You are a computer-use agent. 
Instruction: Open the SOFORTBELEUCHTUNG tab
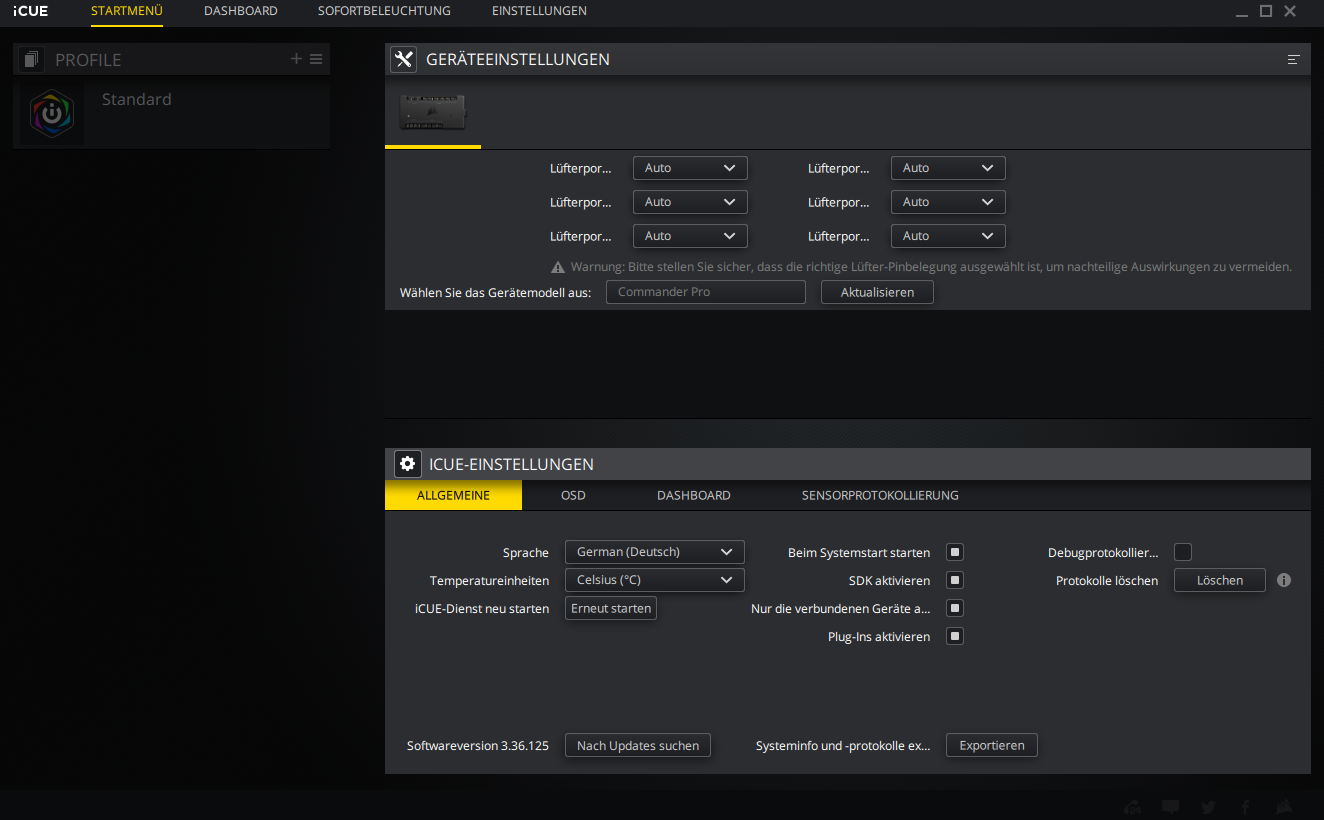(x=384, y=11)
